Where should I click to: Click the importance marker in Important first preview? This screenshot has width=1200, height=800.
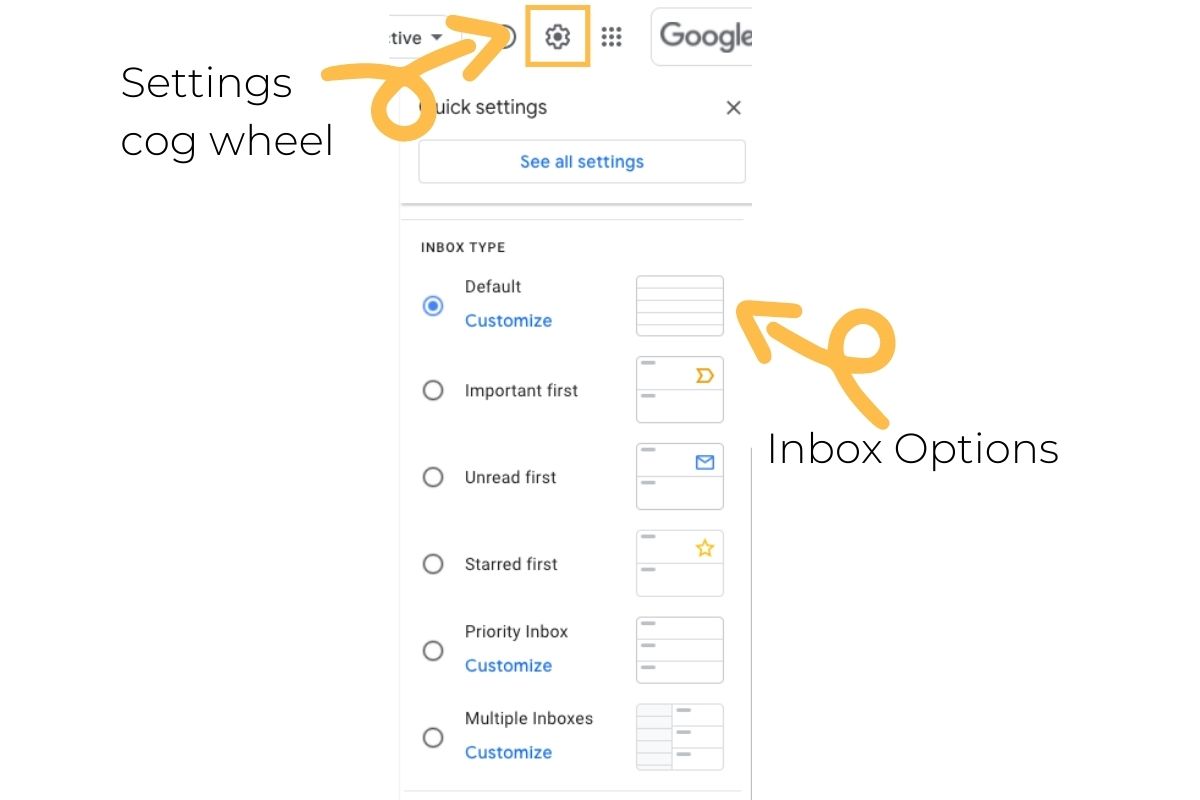tap(705, 375)
